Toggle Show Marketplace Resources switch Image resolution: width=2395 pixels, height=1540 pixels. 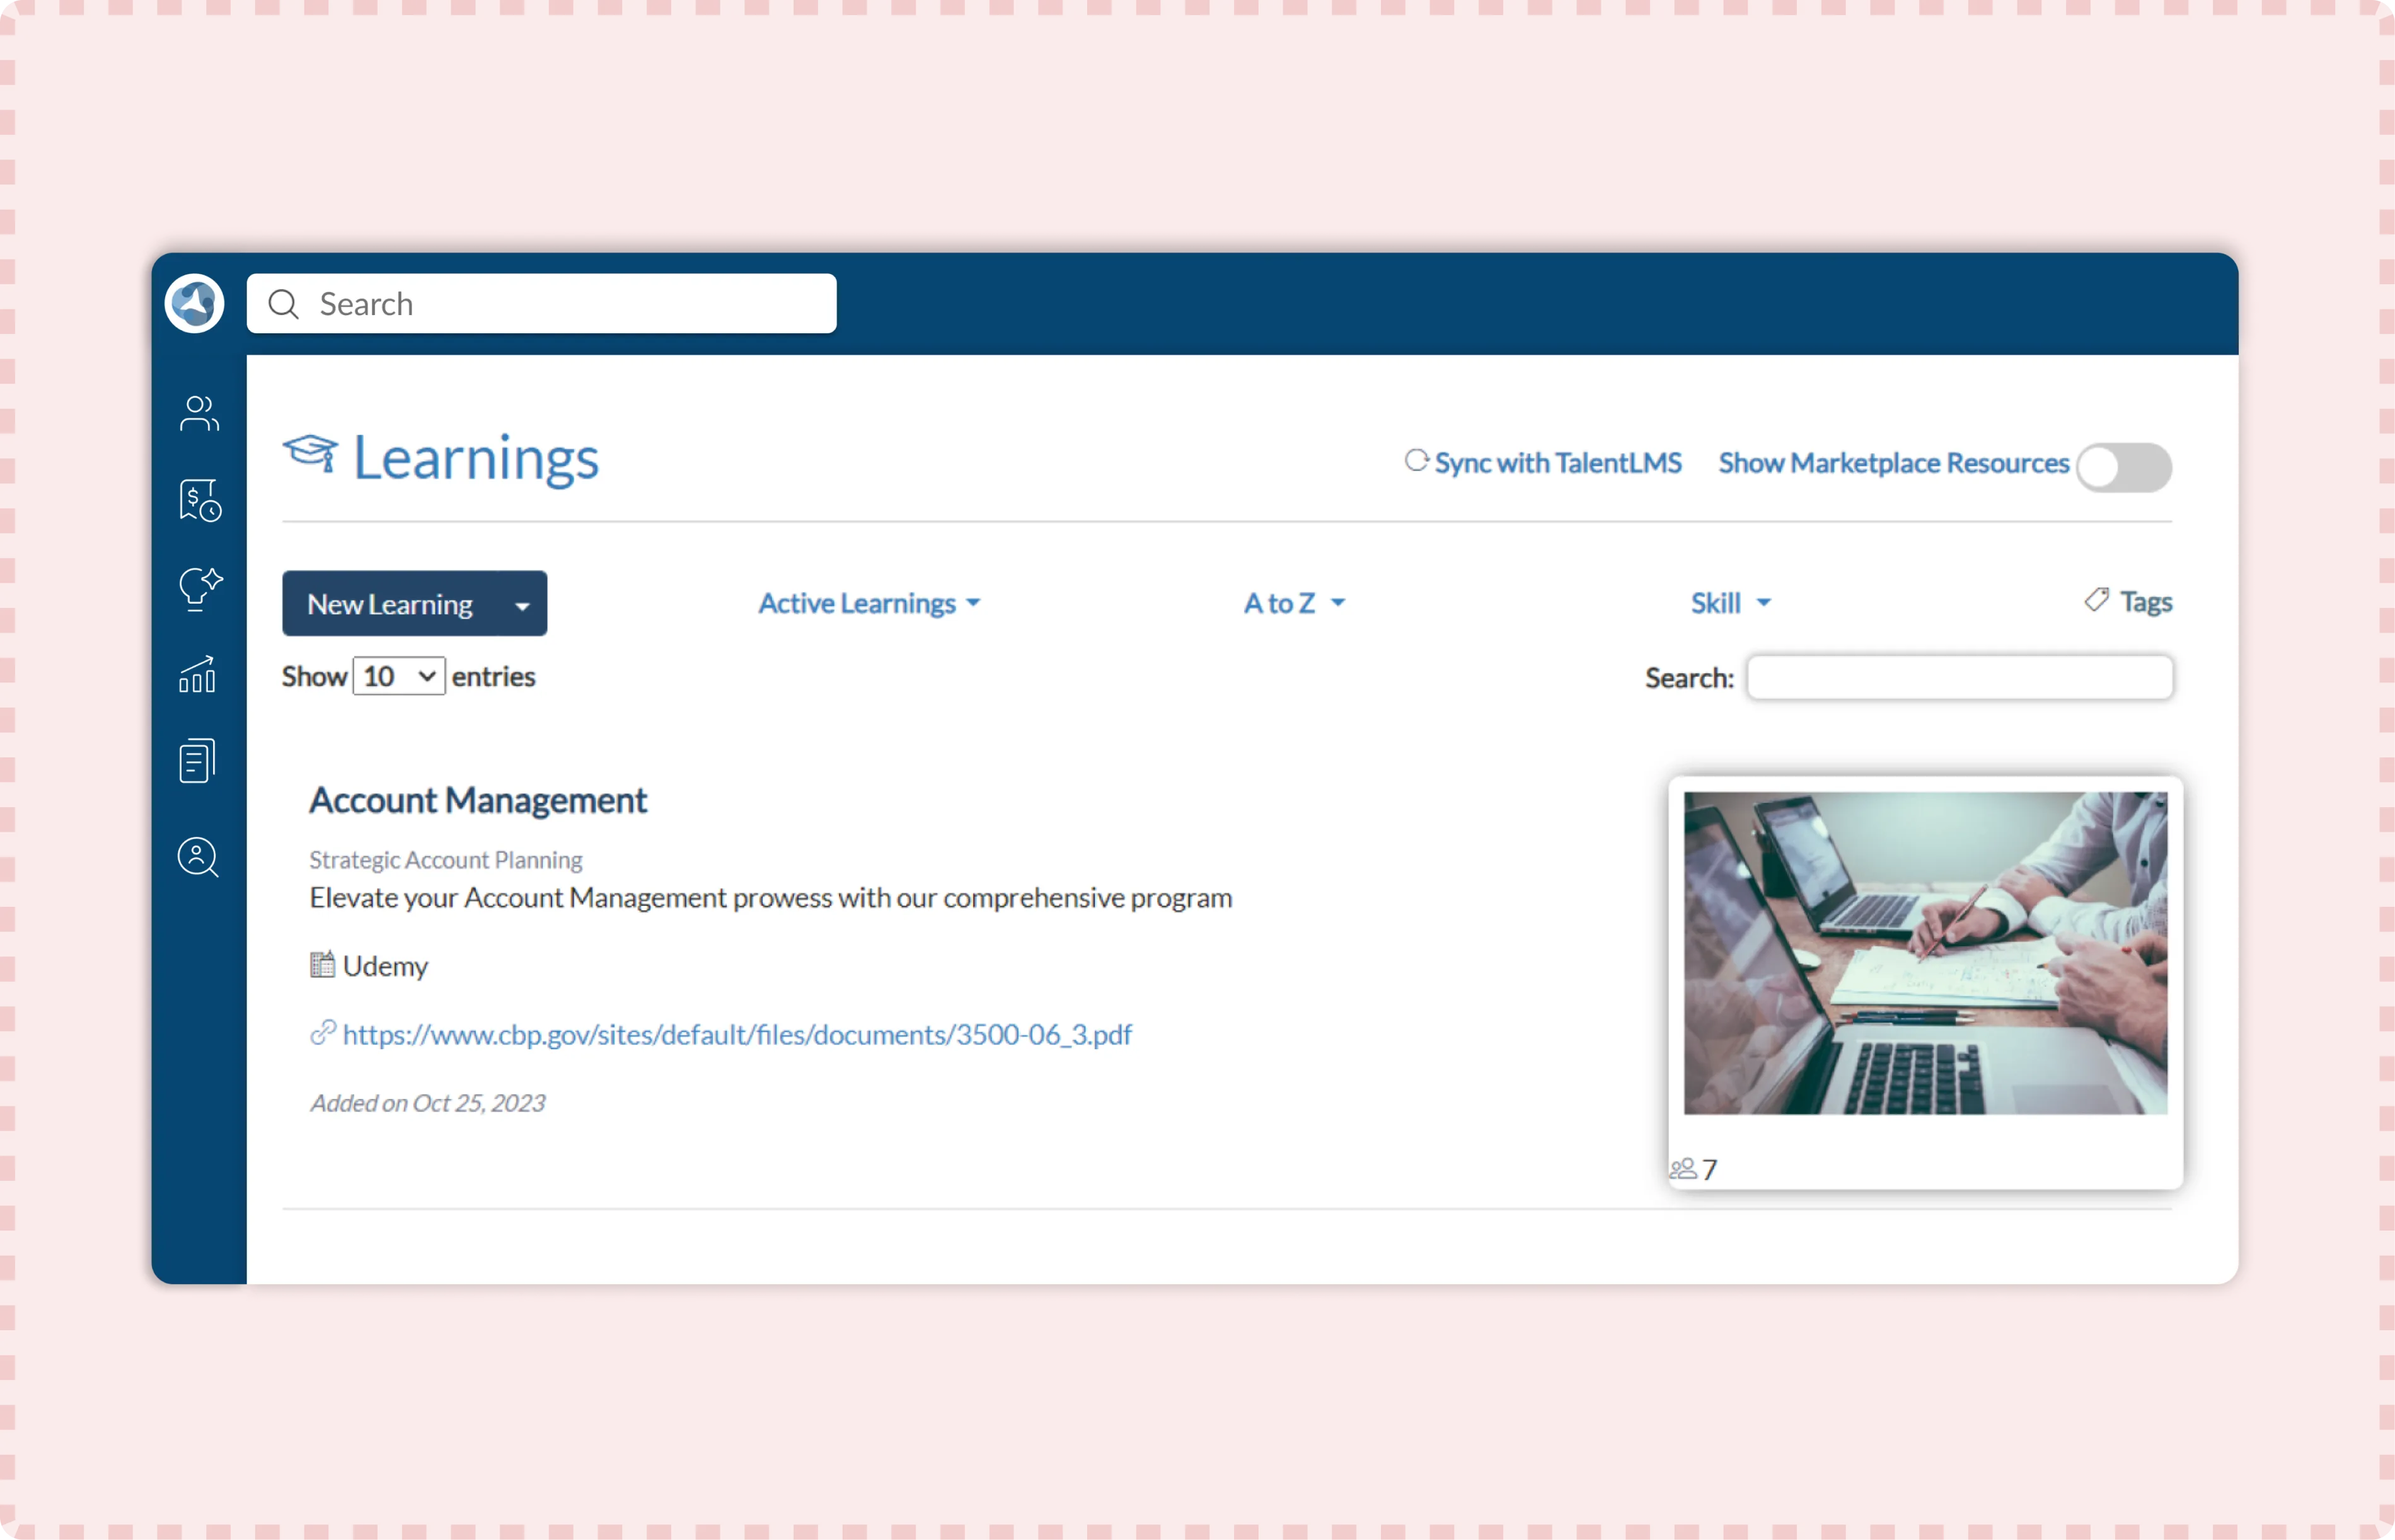pos(2123,467)
